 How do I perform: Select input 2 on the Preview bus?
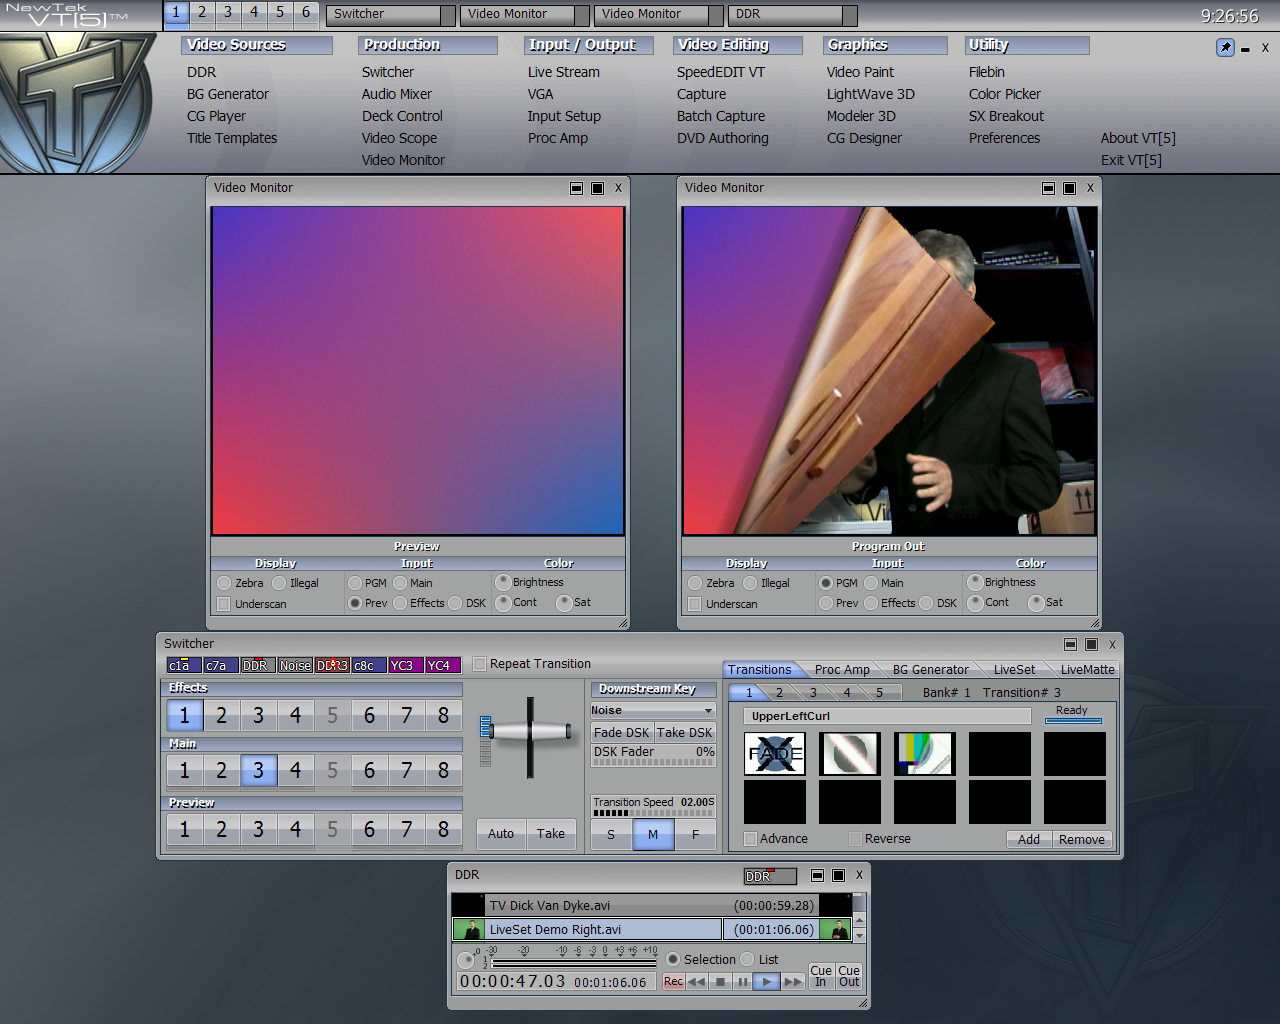[x=221, y=829]
